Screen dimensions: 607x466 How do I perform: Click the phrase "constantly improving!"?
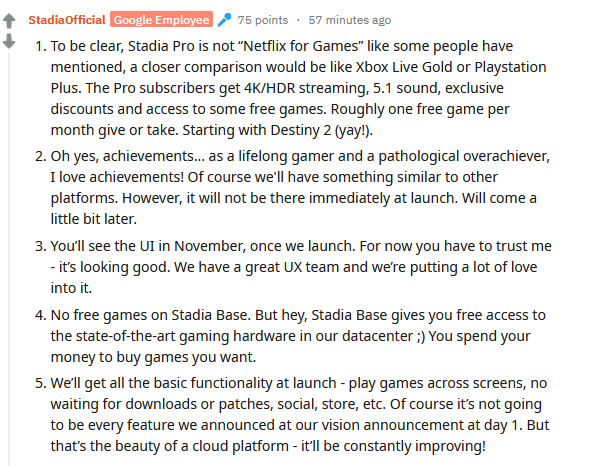pos(414,446)
